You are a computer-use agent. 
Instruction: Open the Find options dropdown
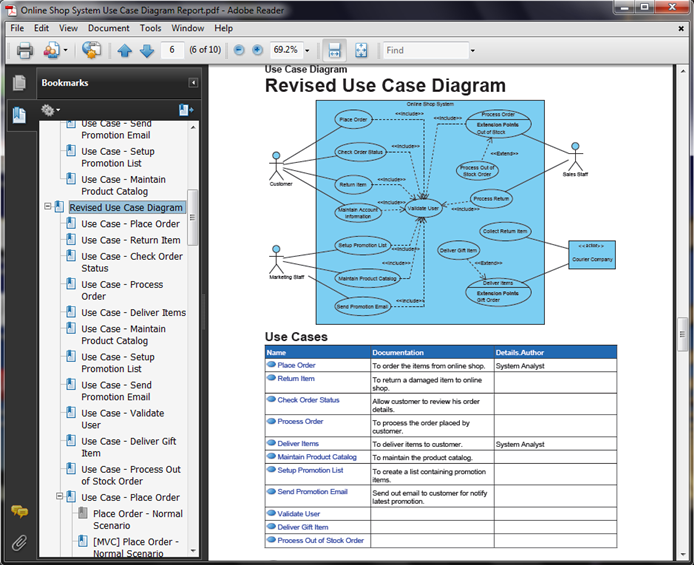click(472, 50)
